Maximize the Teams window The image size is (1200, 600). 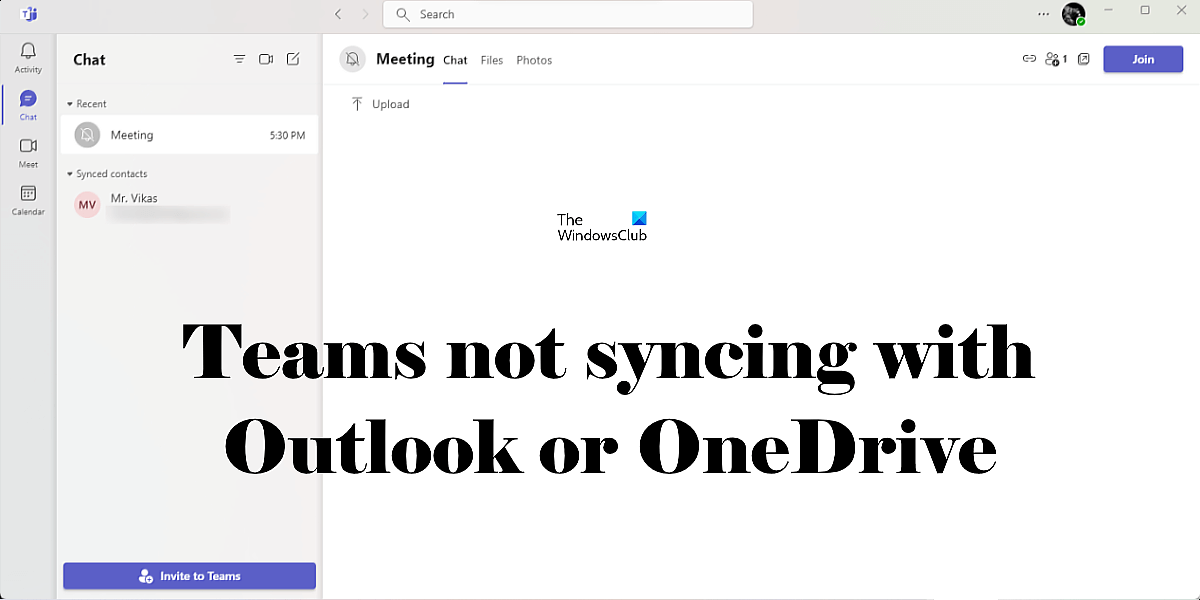[x=1145, y=10]
